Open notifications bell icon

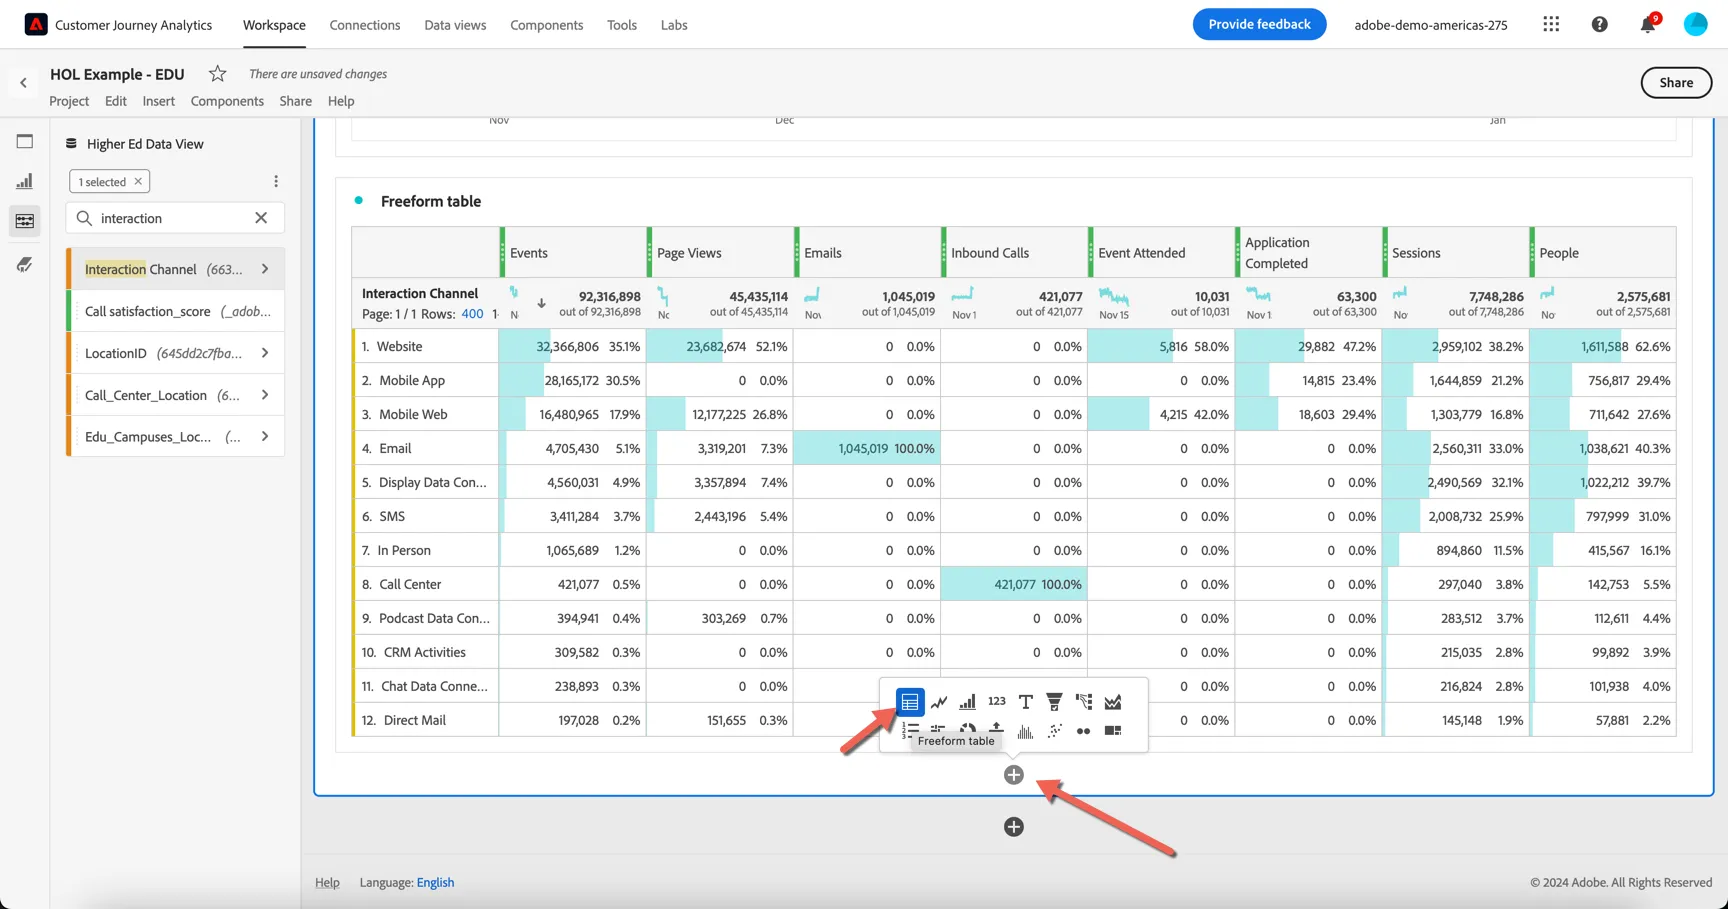[x=1648, y=24]
